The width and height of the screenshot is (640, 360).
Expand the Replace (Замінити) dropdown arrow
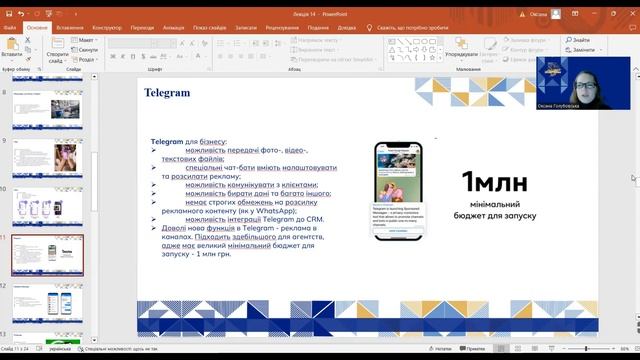click(x=601, y=50)
